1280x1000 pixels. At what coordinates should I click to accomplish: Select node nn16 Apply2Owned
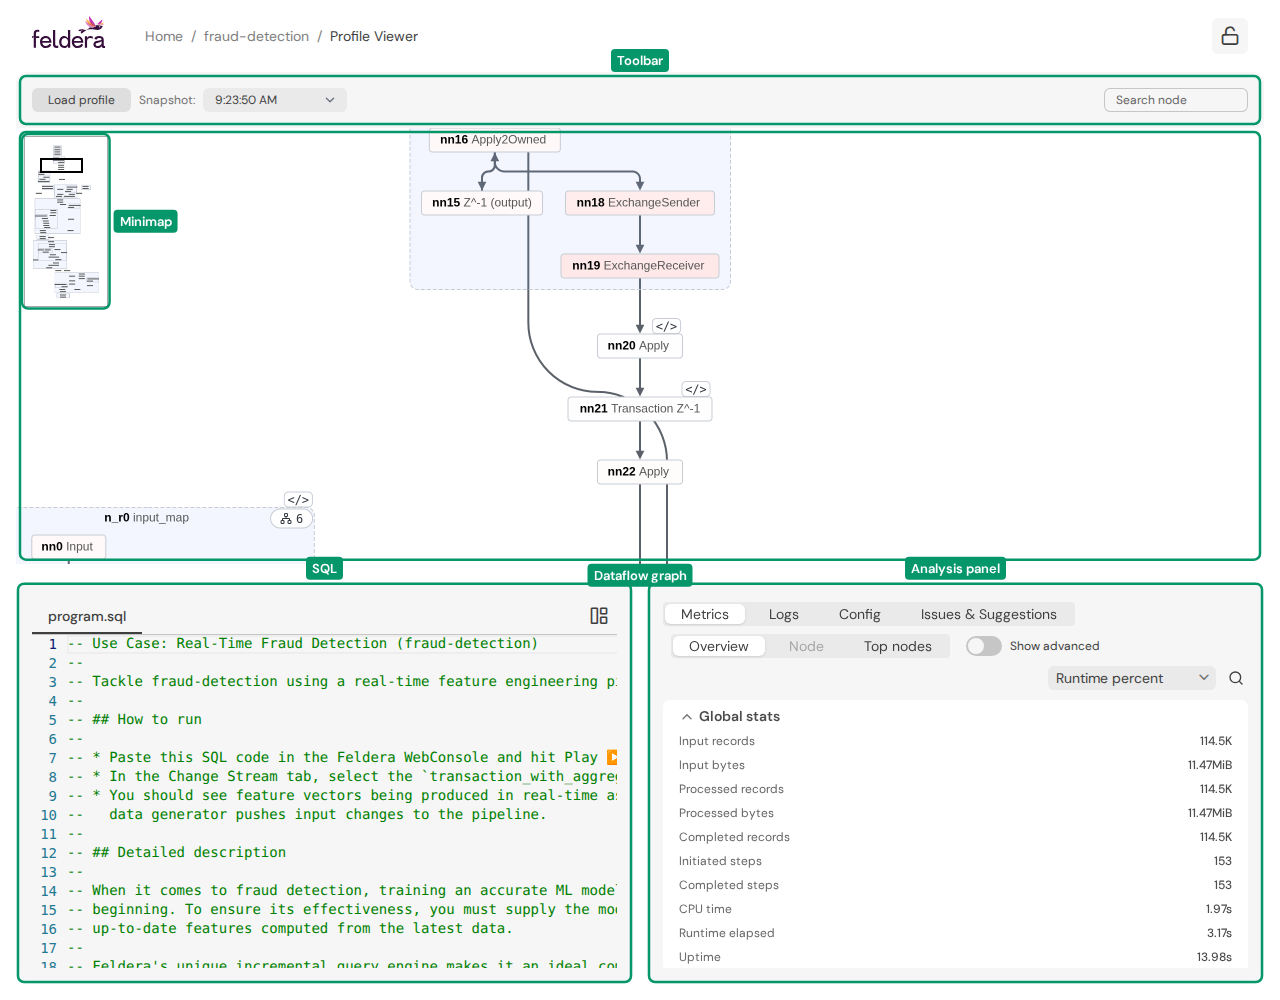[x=494, y=140]
